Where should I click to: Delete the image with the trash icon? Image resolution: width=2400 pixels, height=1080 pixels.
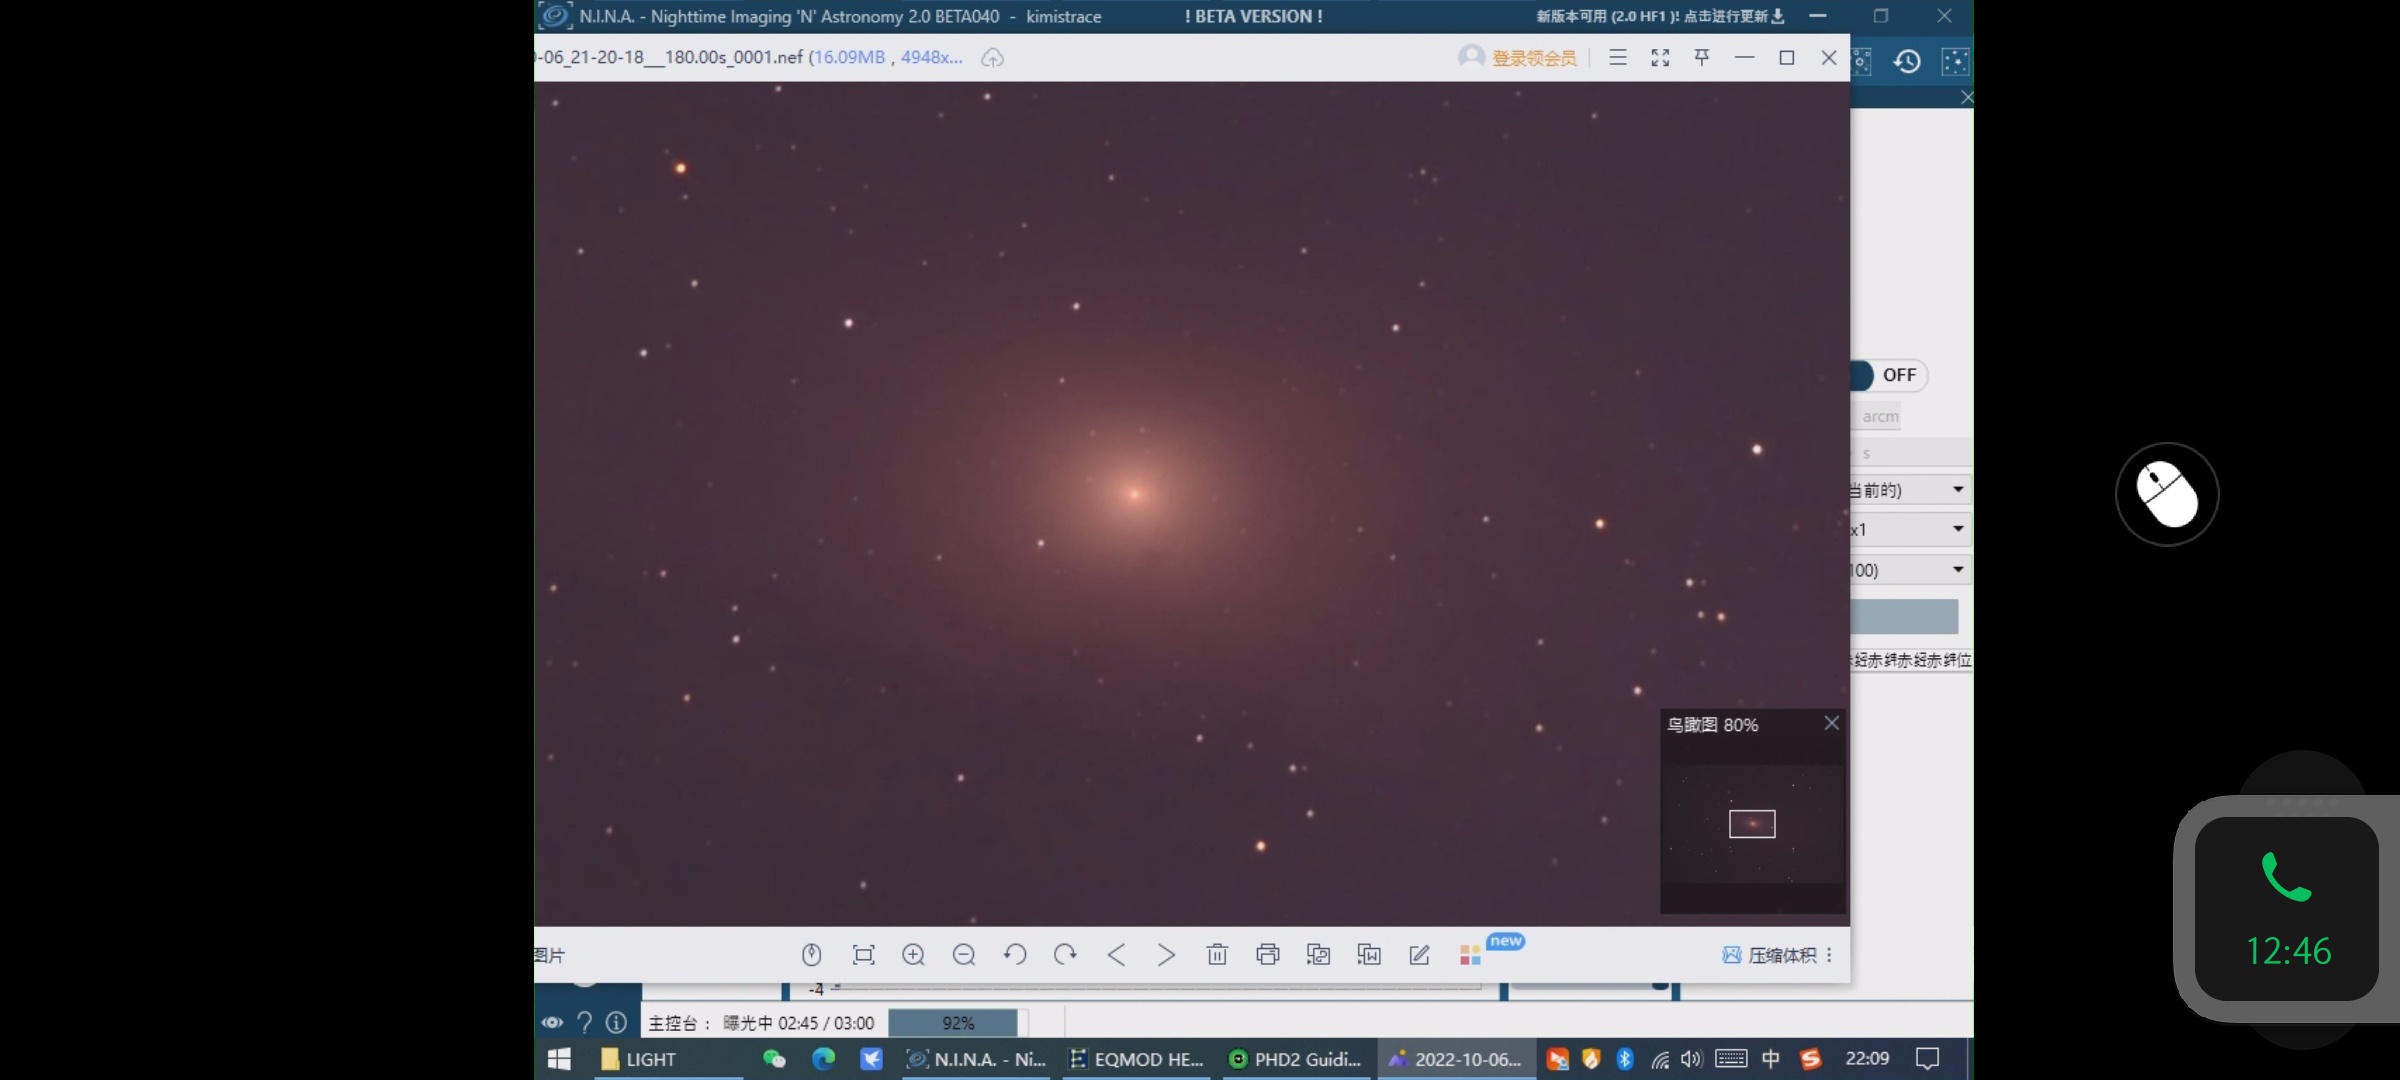point(1217,955)
